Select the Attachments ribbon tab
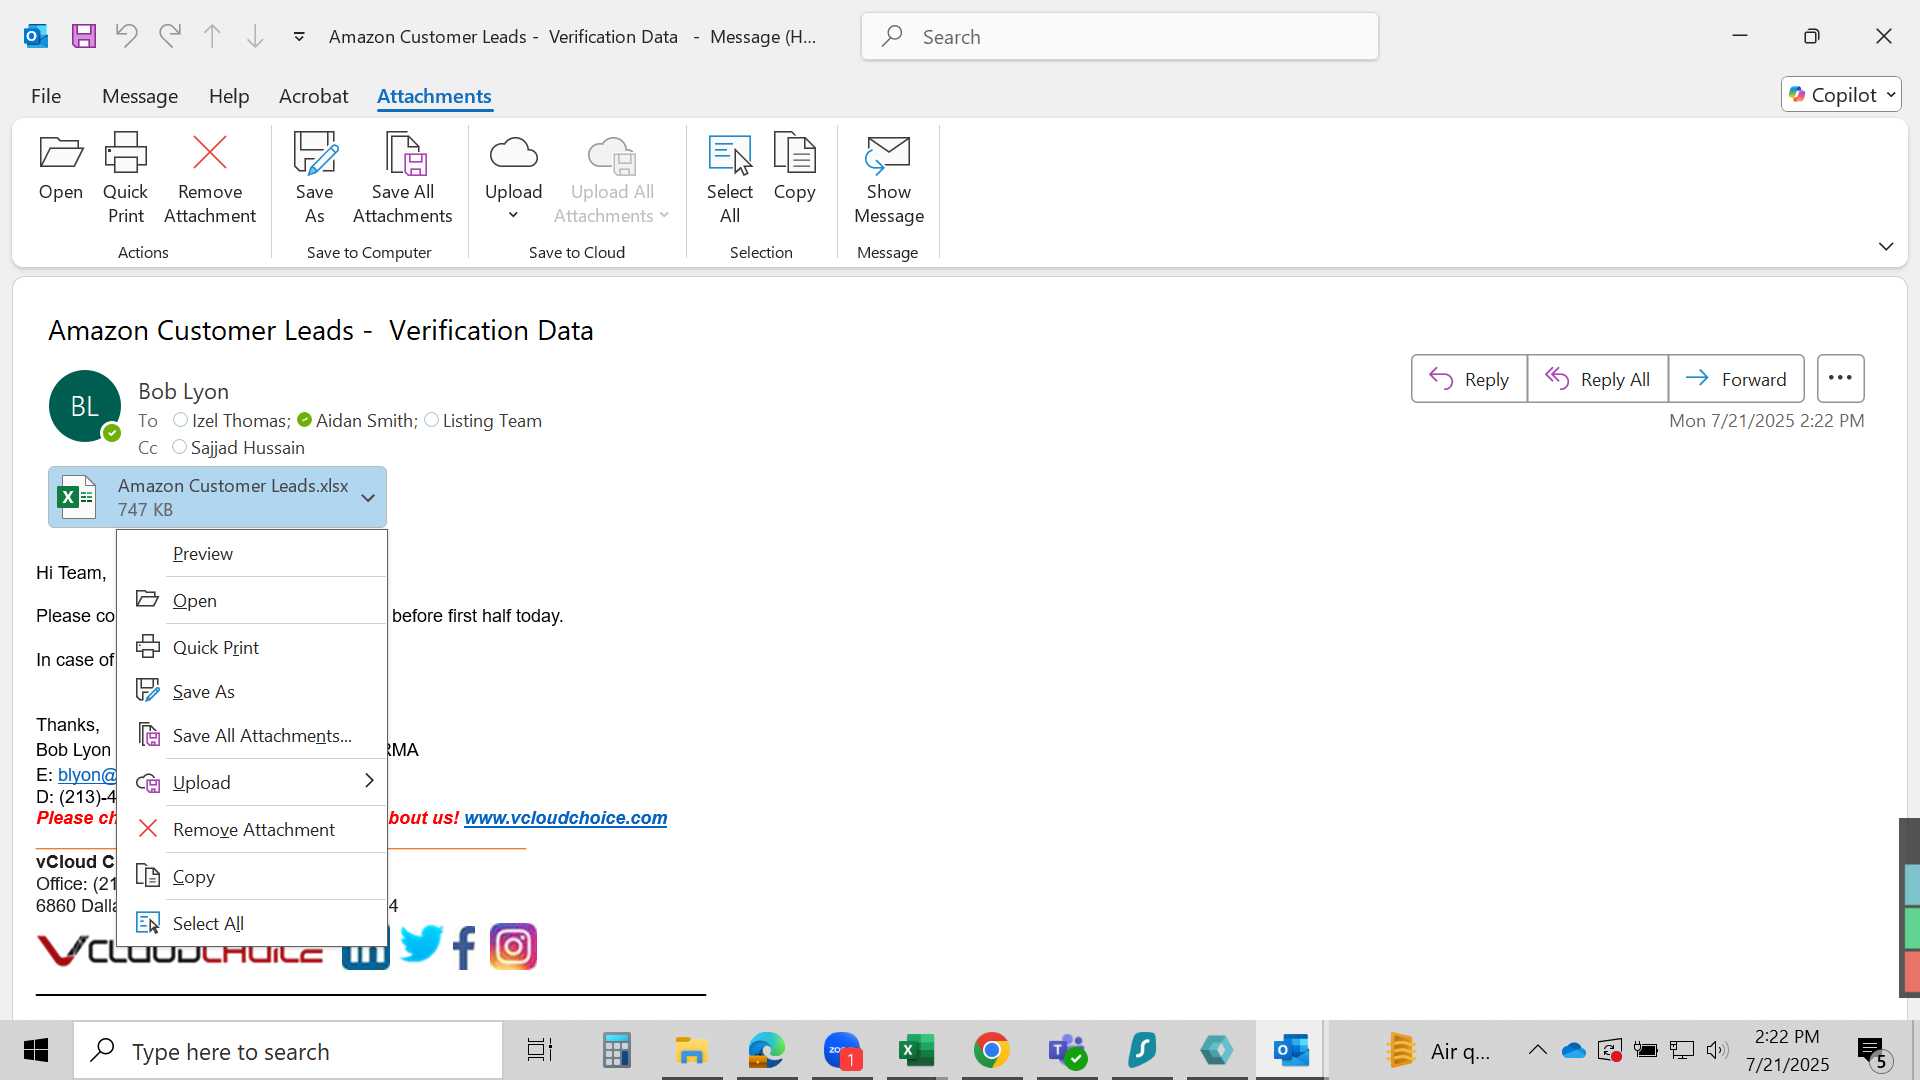Viewport: 1920px width, 1080px height. [x=434, y=96]
